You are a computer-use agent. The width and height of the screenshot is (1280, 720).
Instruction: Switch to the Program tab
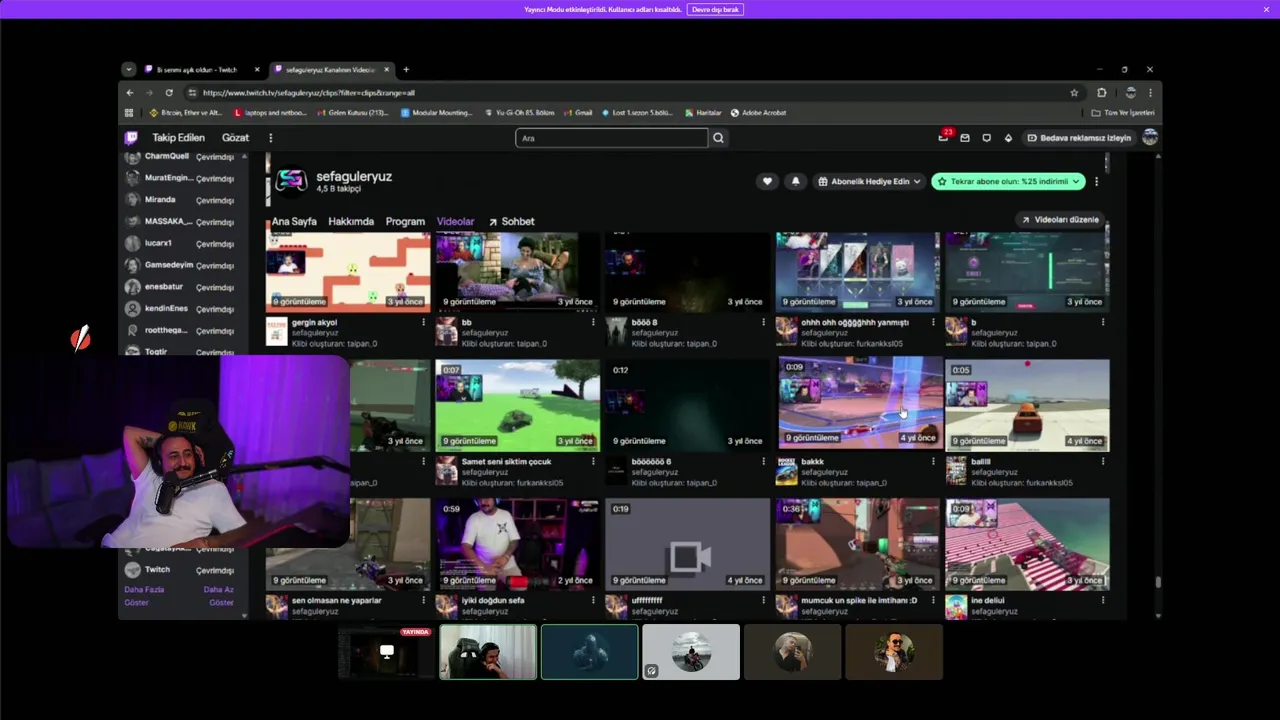pos(405,221)
